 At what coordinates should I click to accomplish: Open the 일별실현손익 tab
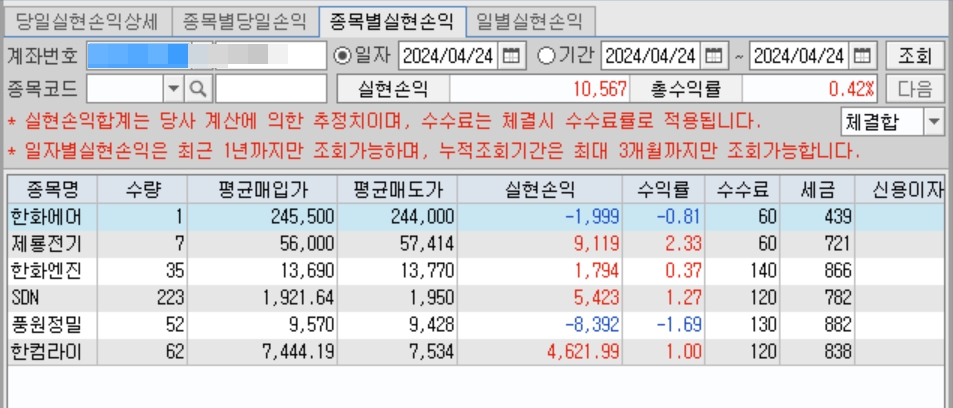(530, 22)
